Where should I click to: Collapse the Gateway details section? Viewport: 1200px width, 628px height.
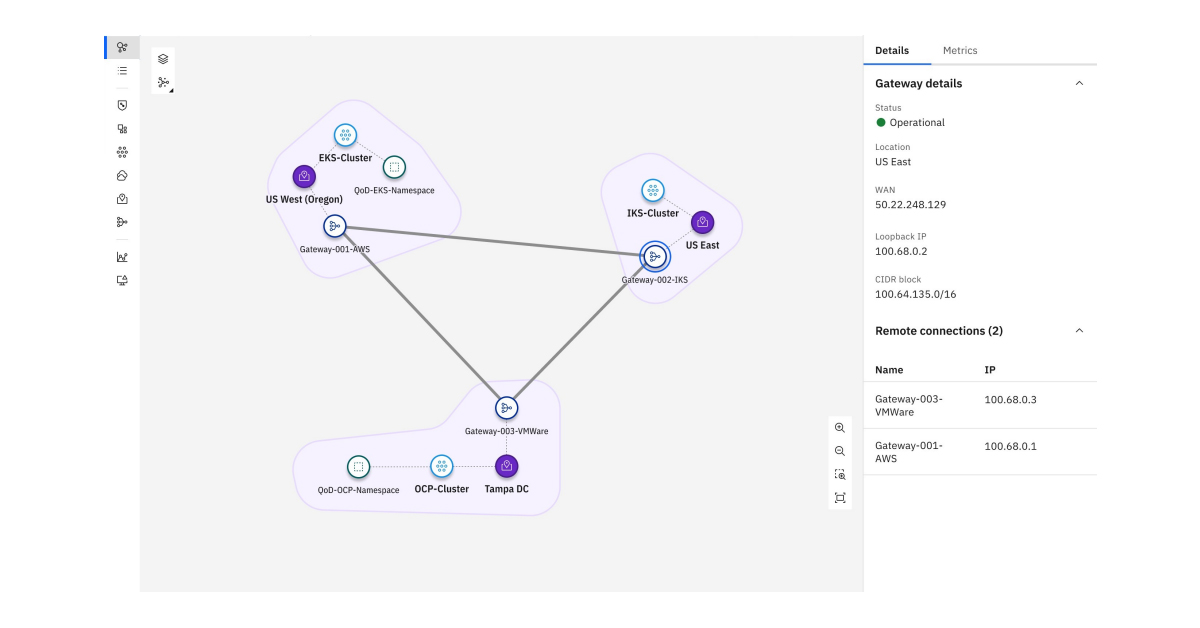coord(1078,83)
